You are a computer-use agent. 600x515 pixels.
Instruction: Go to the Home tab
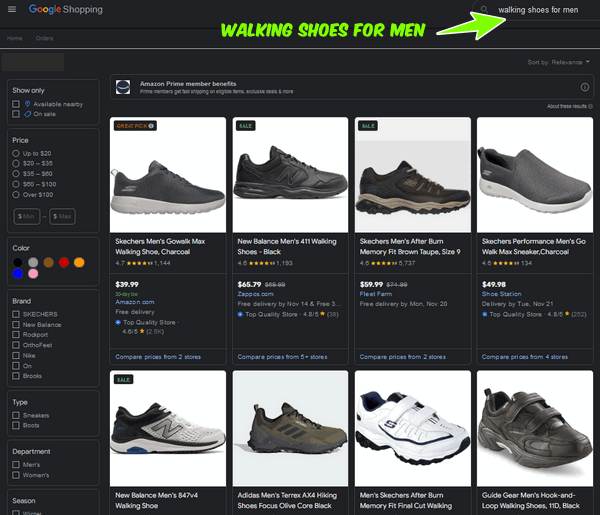coord(15,38)
